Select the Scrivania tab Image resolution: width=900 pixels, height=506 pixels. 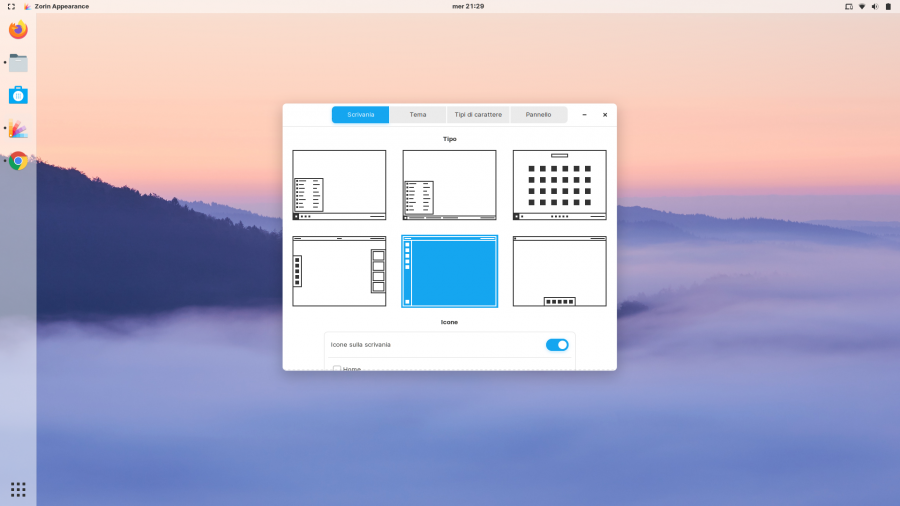pyautogui.click(x=361, y=115)
